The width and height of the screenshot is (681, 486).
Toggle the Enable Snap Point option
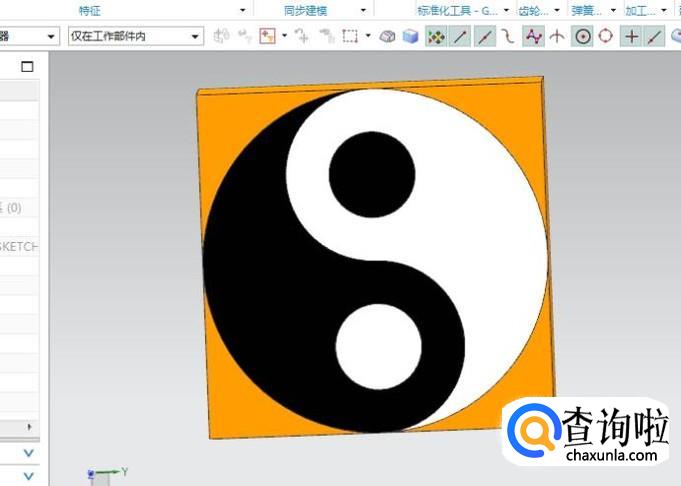[x=436, y=36]
